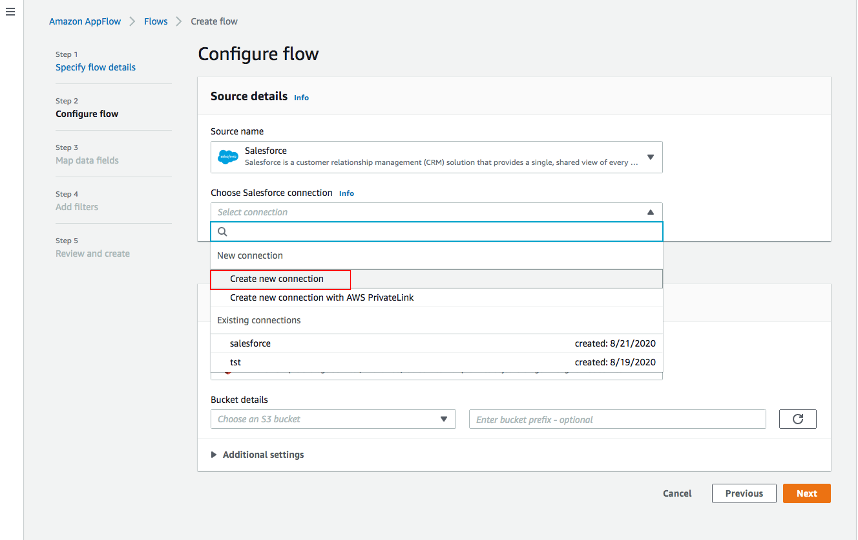Click the Previous button

pos(744,493)
